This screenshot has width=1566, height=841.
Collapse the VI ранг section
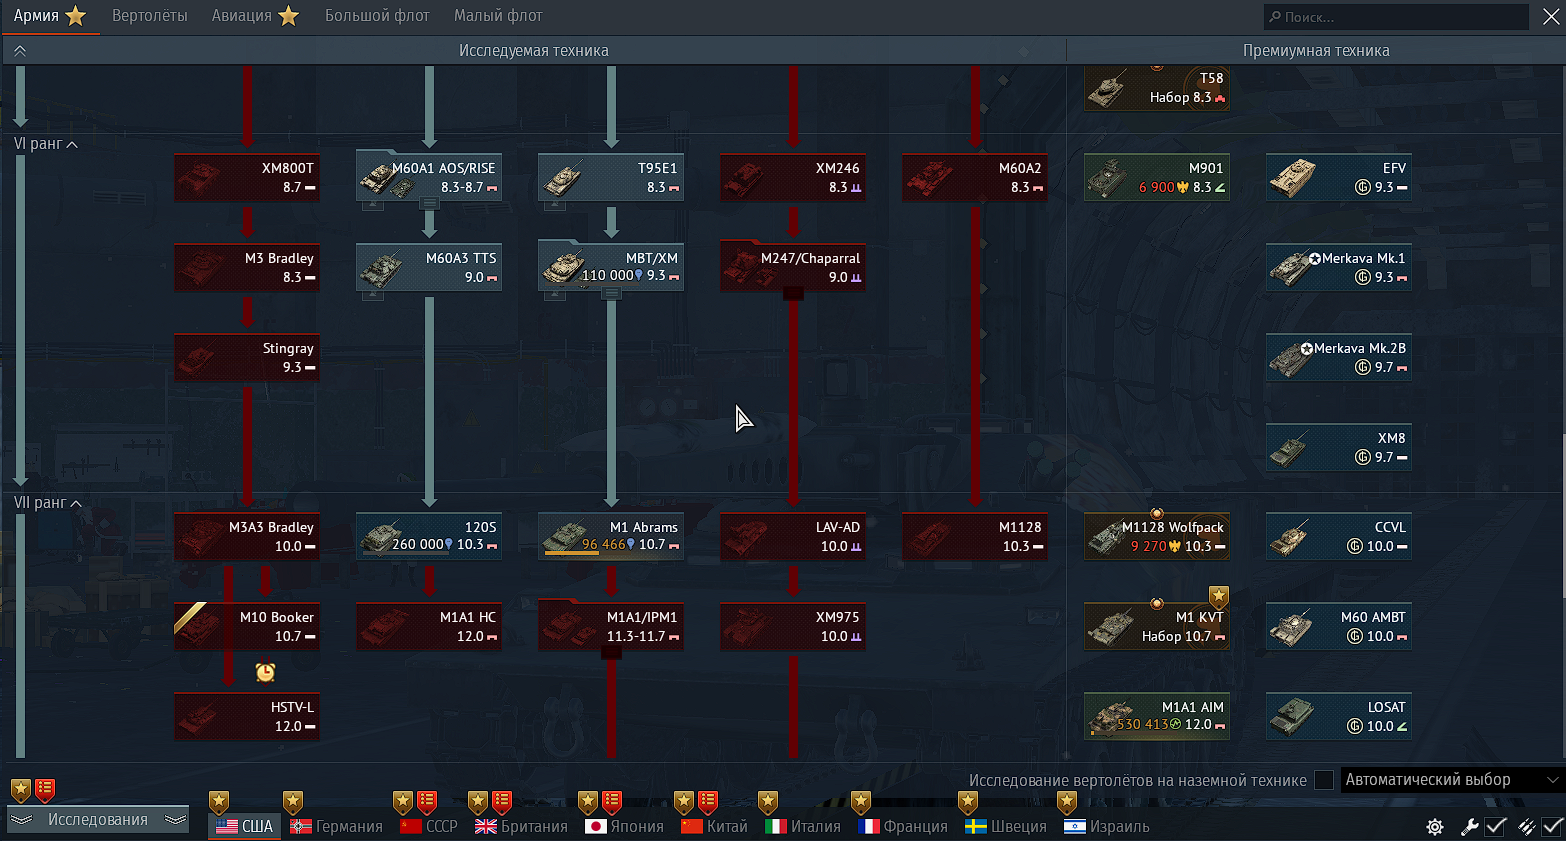(x=46, y=144)
